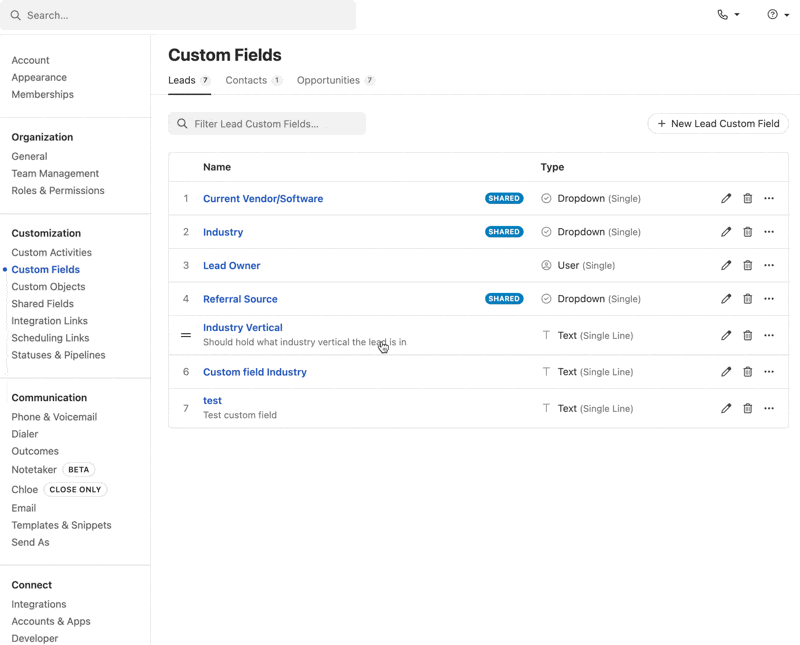Edit the Current Vendor/Software field
This screenshot has height=645, width=800.
point(726,199)
